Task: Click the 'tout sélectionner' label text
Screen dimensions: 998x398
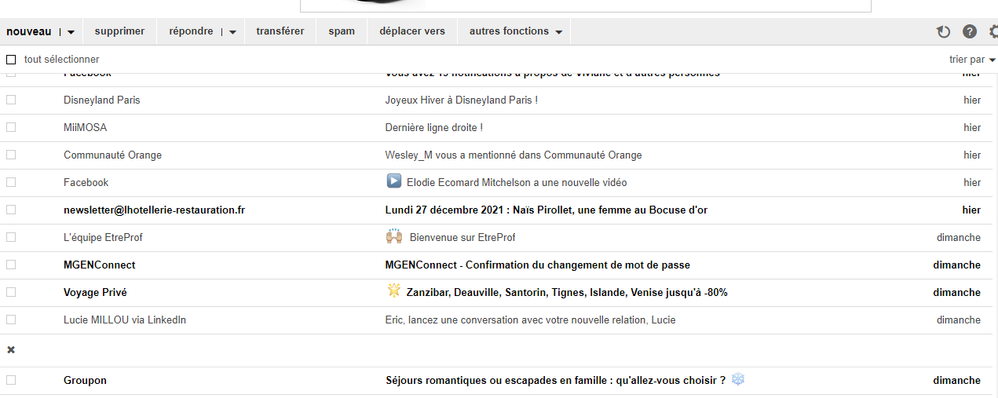Action: (62, 59)
